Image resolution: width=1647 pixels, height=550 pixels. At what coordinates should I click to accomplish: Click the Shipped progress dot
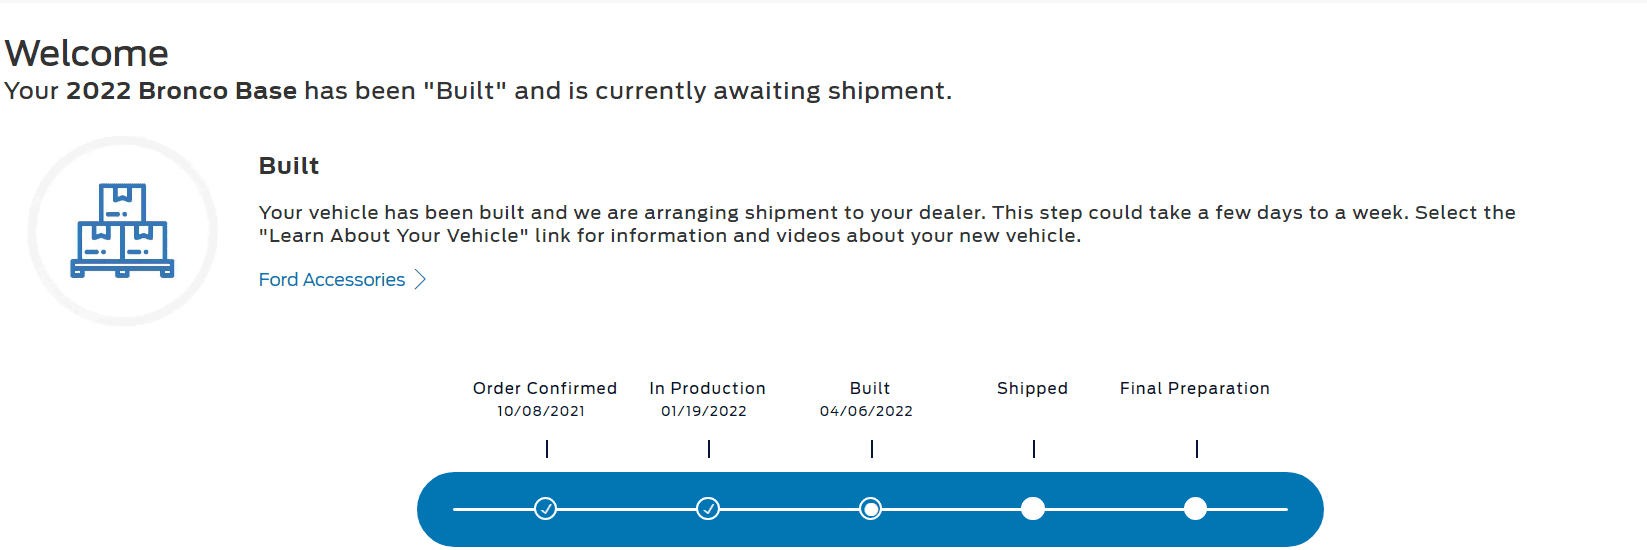[x=1033, y=509]
